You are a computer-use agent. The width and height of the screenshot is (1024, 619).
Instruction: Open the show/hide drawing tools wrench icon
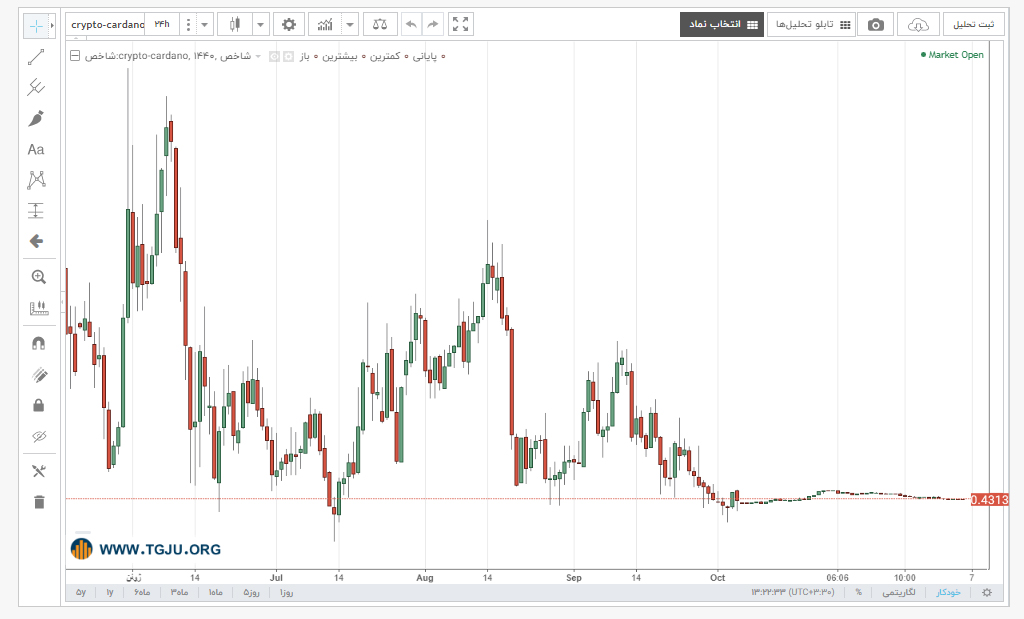(39, 471)
